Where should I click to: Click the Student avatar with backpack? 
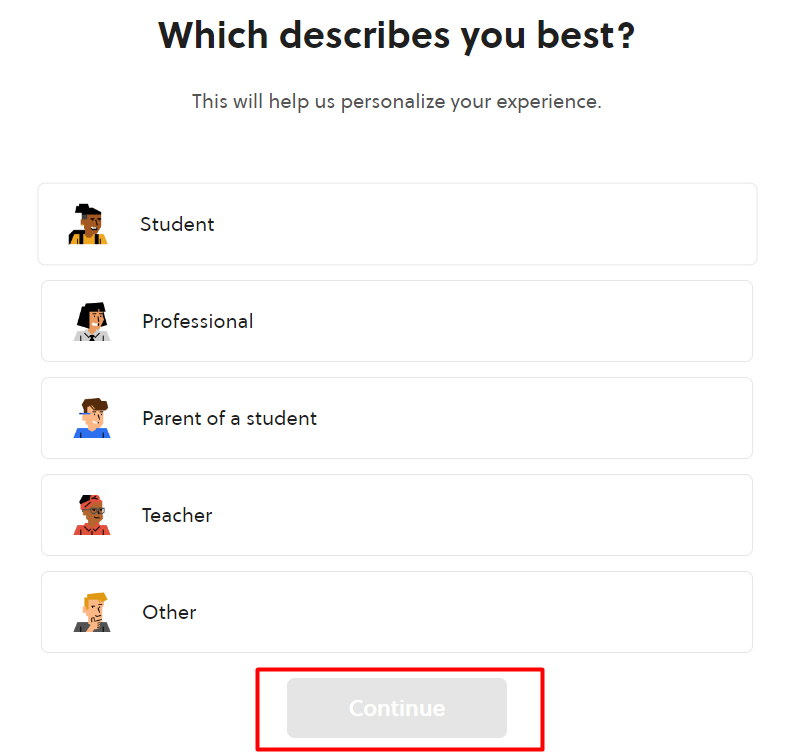(x=89, y=225)
